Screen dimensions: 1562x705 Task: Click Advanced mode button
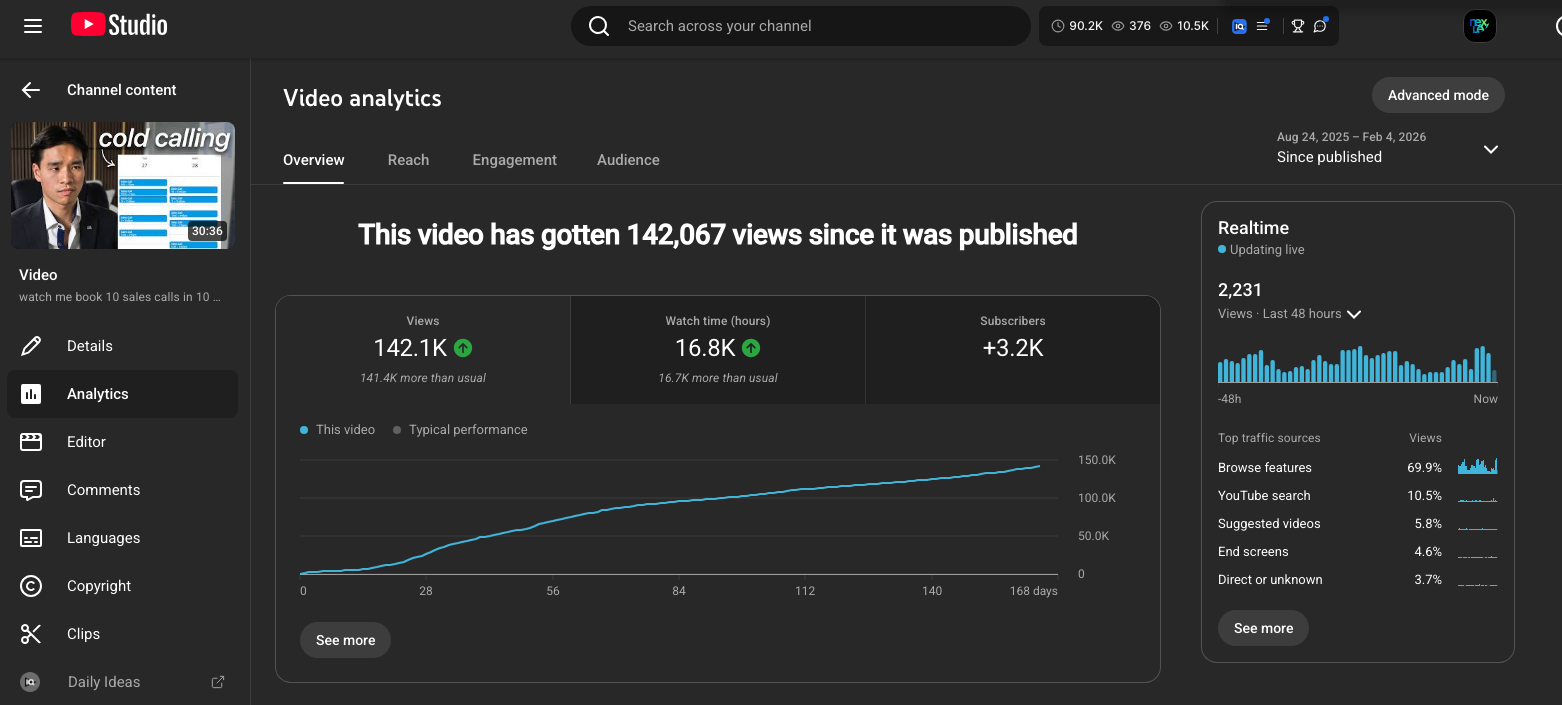click(1438, 95)
